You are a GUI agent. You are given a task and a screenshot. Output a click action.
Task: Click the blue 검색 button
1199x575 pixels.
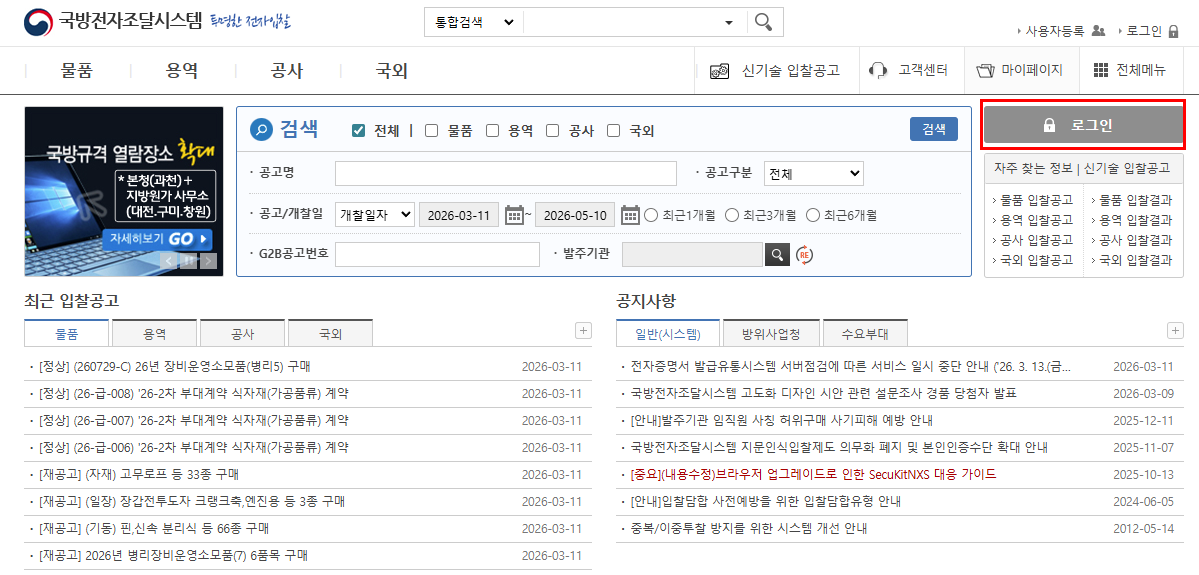[934, 129]
